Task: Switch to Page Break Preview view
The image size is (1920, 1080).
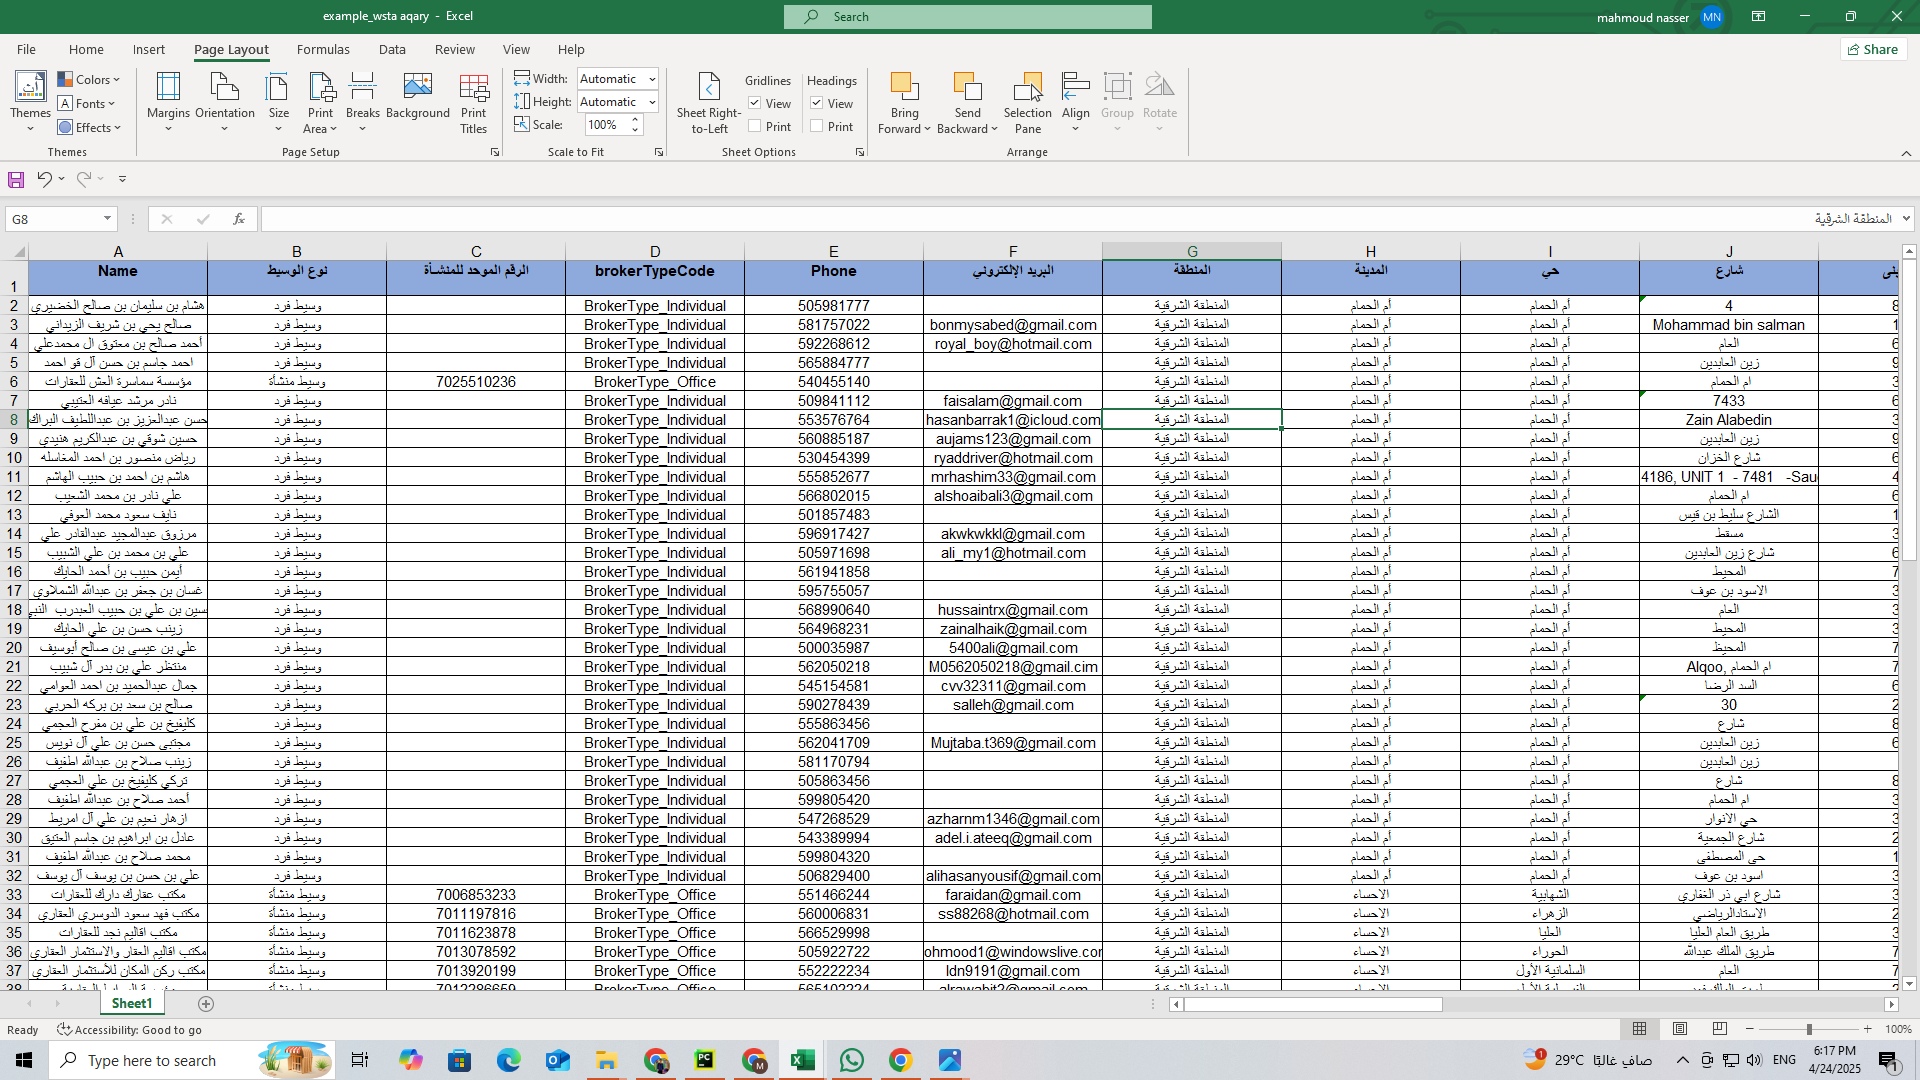Action: (x=1719, y=1029)
